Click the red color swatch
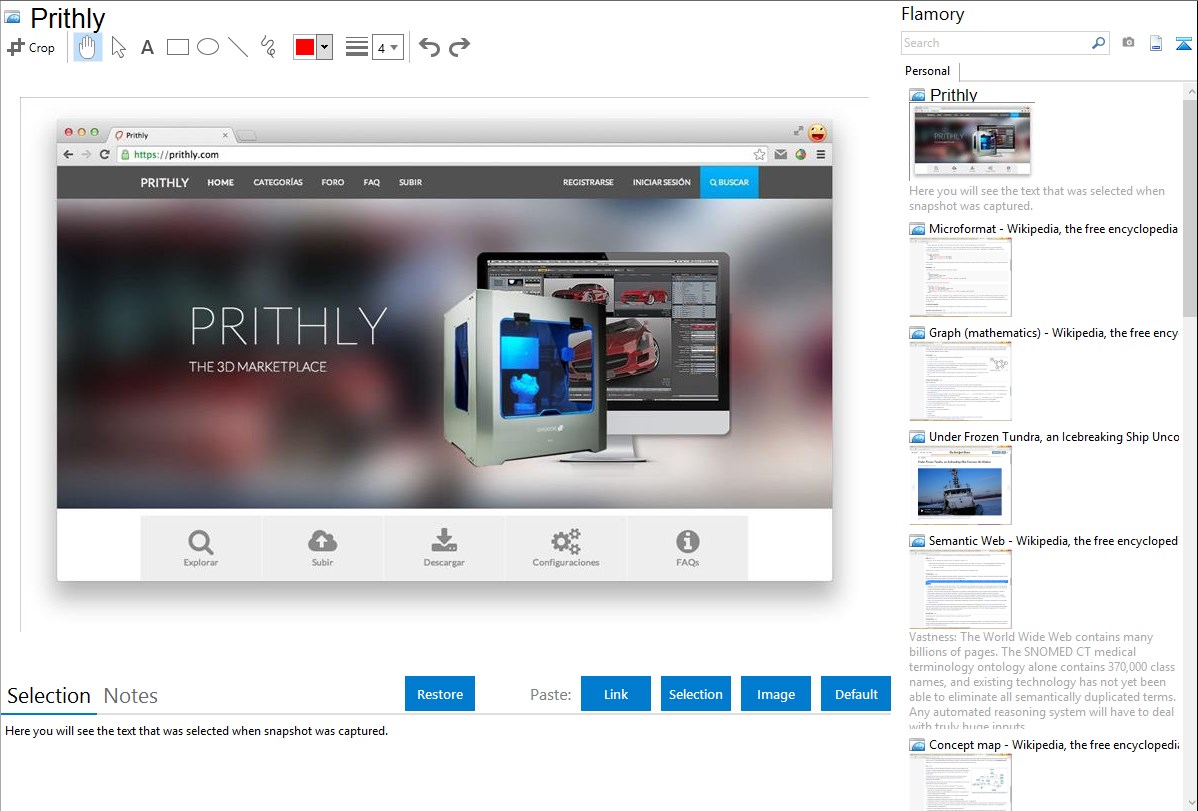This screenshot has width=1198, height=811. (305, 47)
